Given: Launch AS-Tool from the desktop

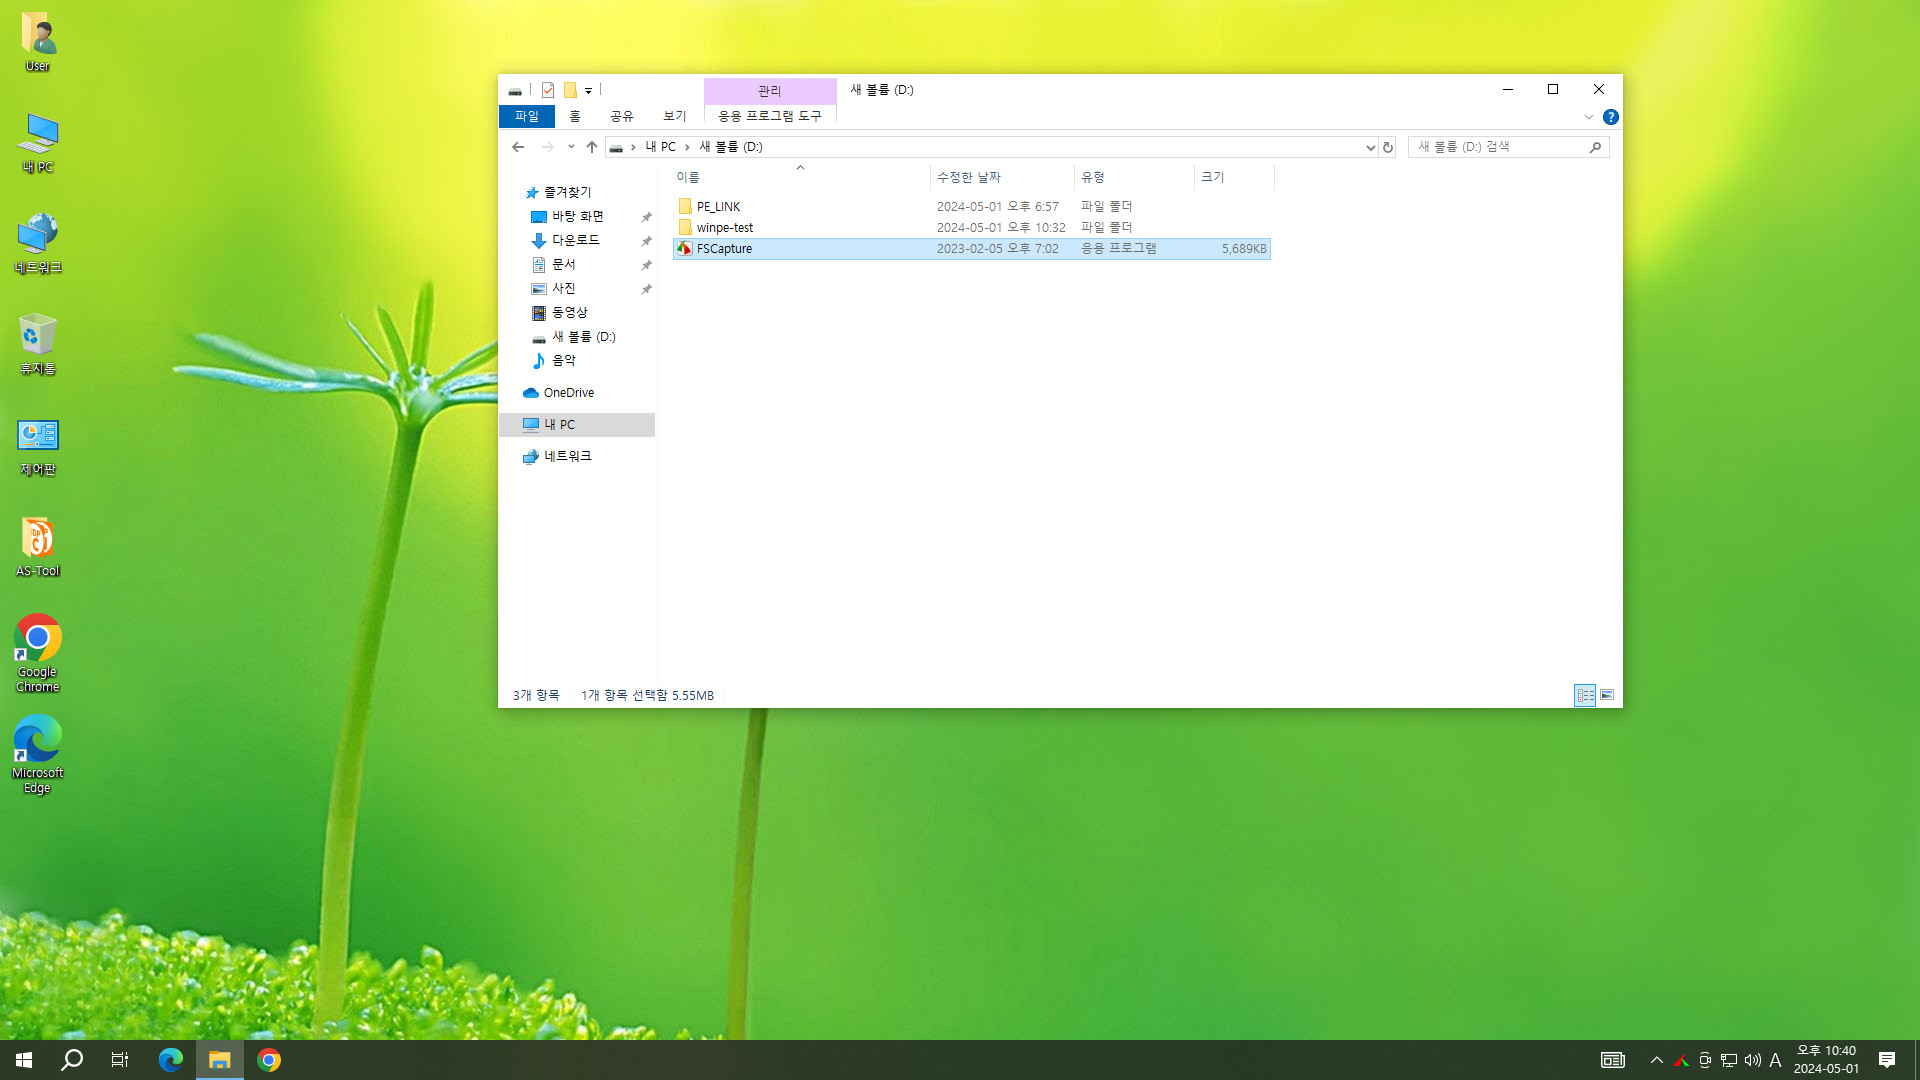Looking at the screenshot, I should pos(38,546).
